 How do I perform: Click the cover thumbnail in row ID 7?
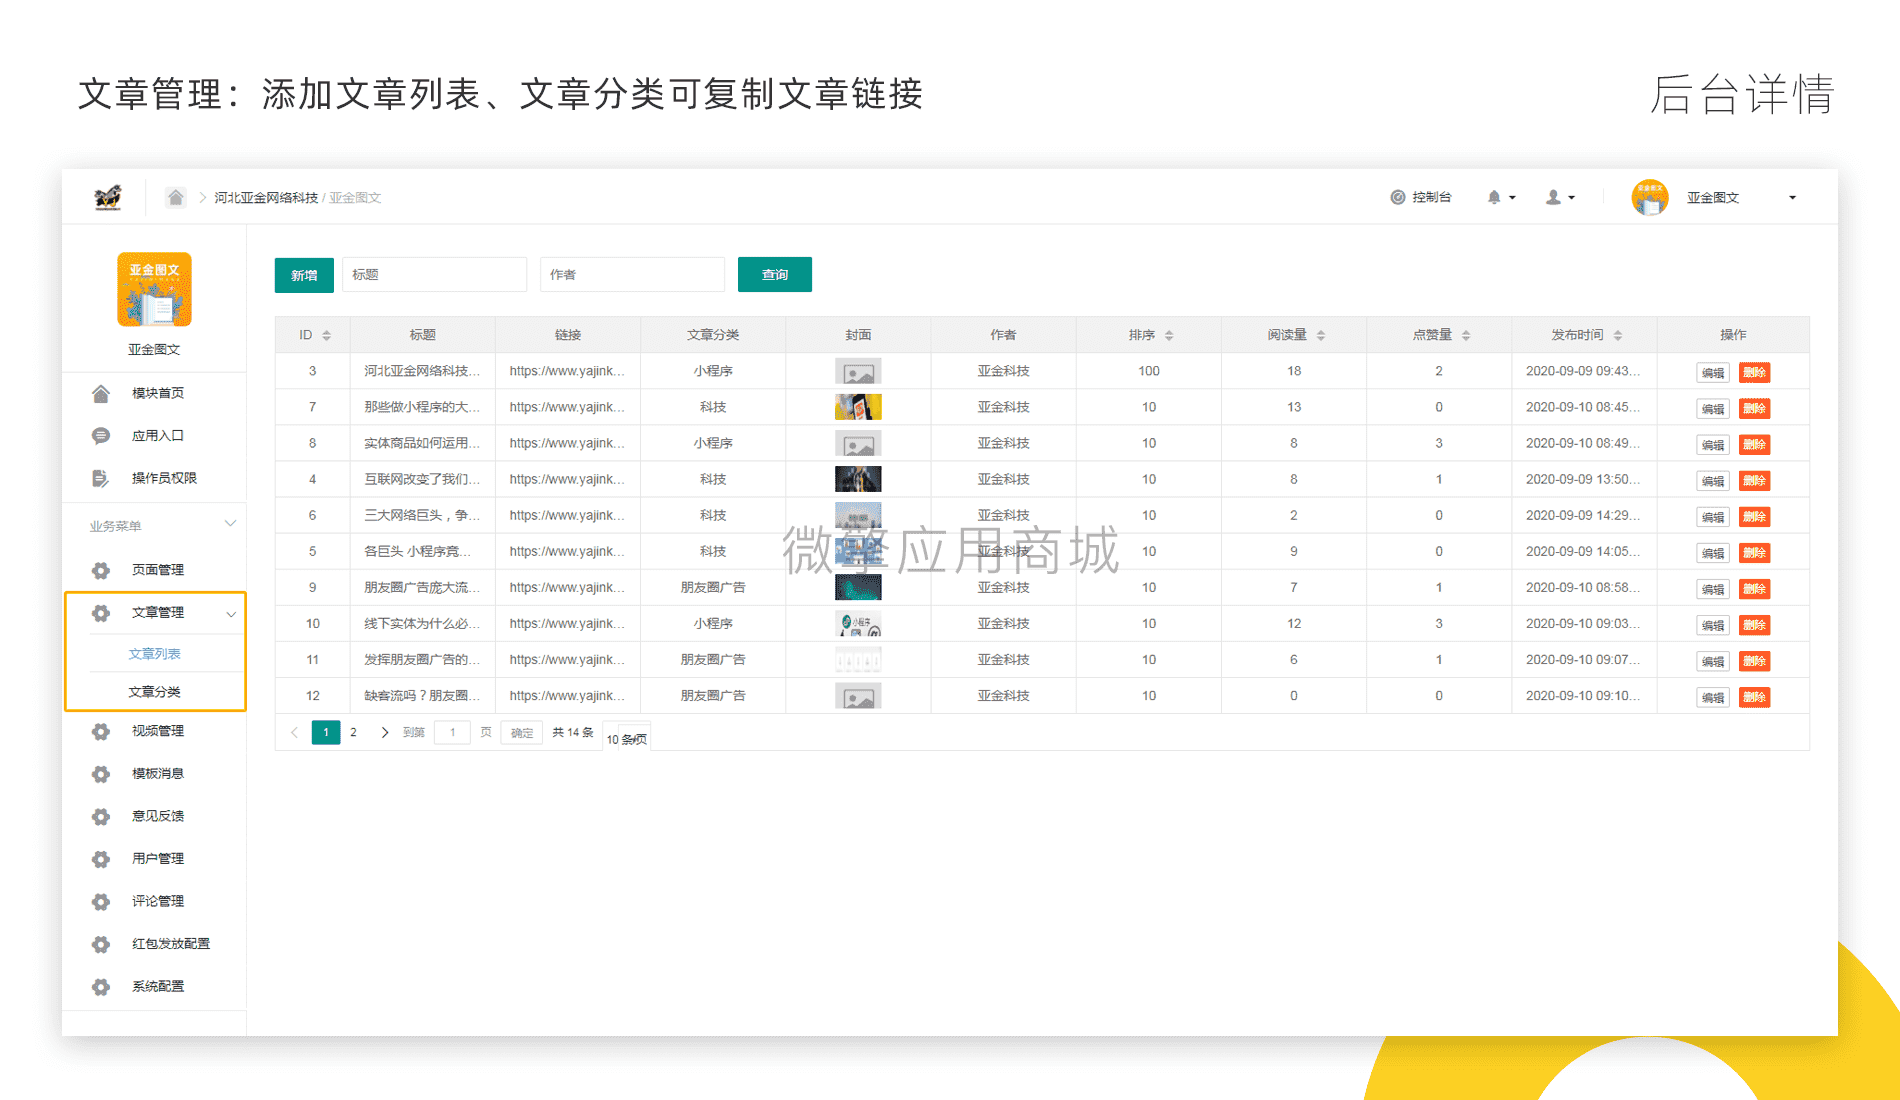pos(858,407)
